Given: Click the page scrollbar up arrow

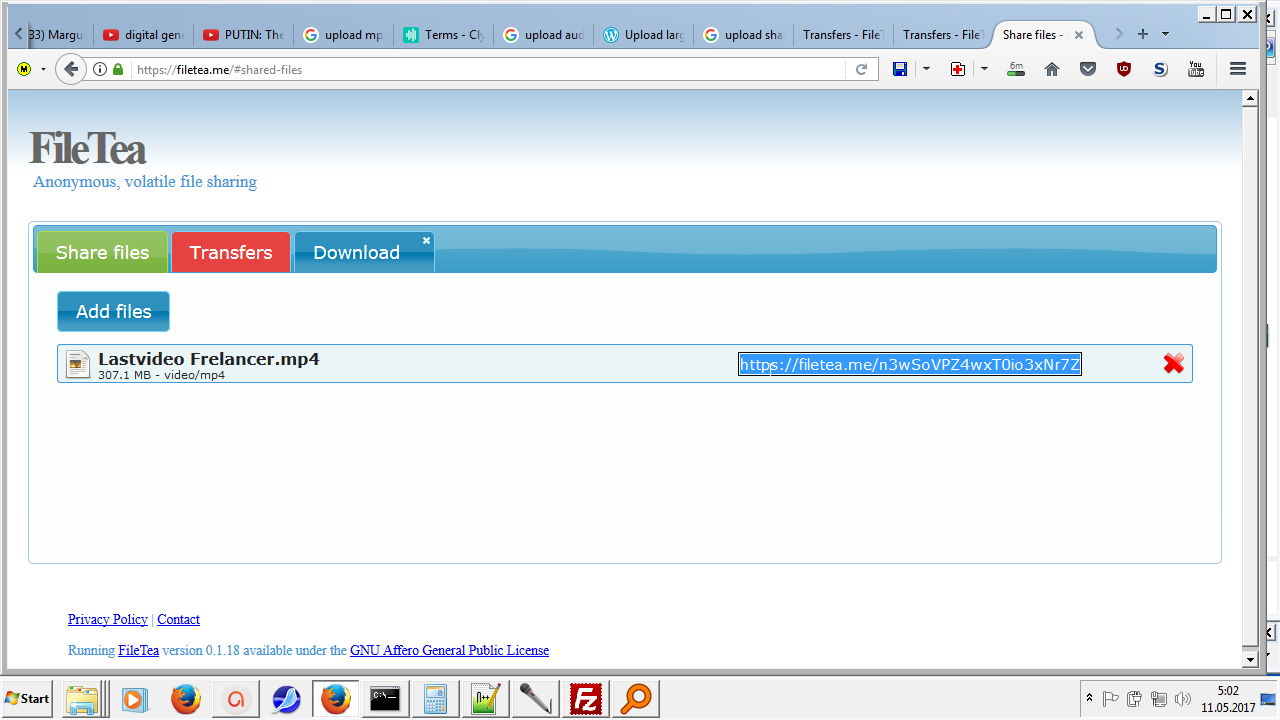Looking at the screenshot, I should pyautogui.click(x=1249, y=98).
